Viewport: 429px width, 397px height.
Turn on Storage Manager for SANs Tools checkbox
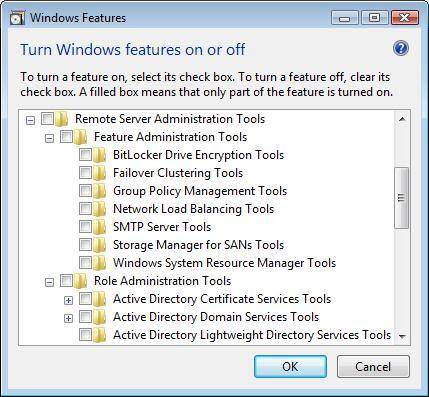click(85, 245)
